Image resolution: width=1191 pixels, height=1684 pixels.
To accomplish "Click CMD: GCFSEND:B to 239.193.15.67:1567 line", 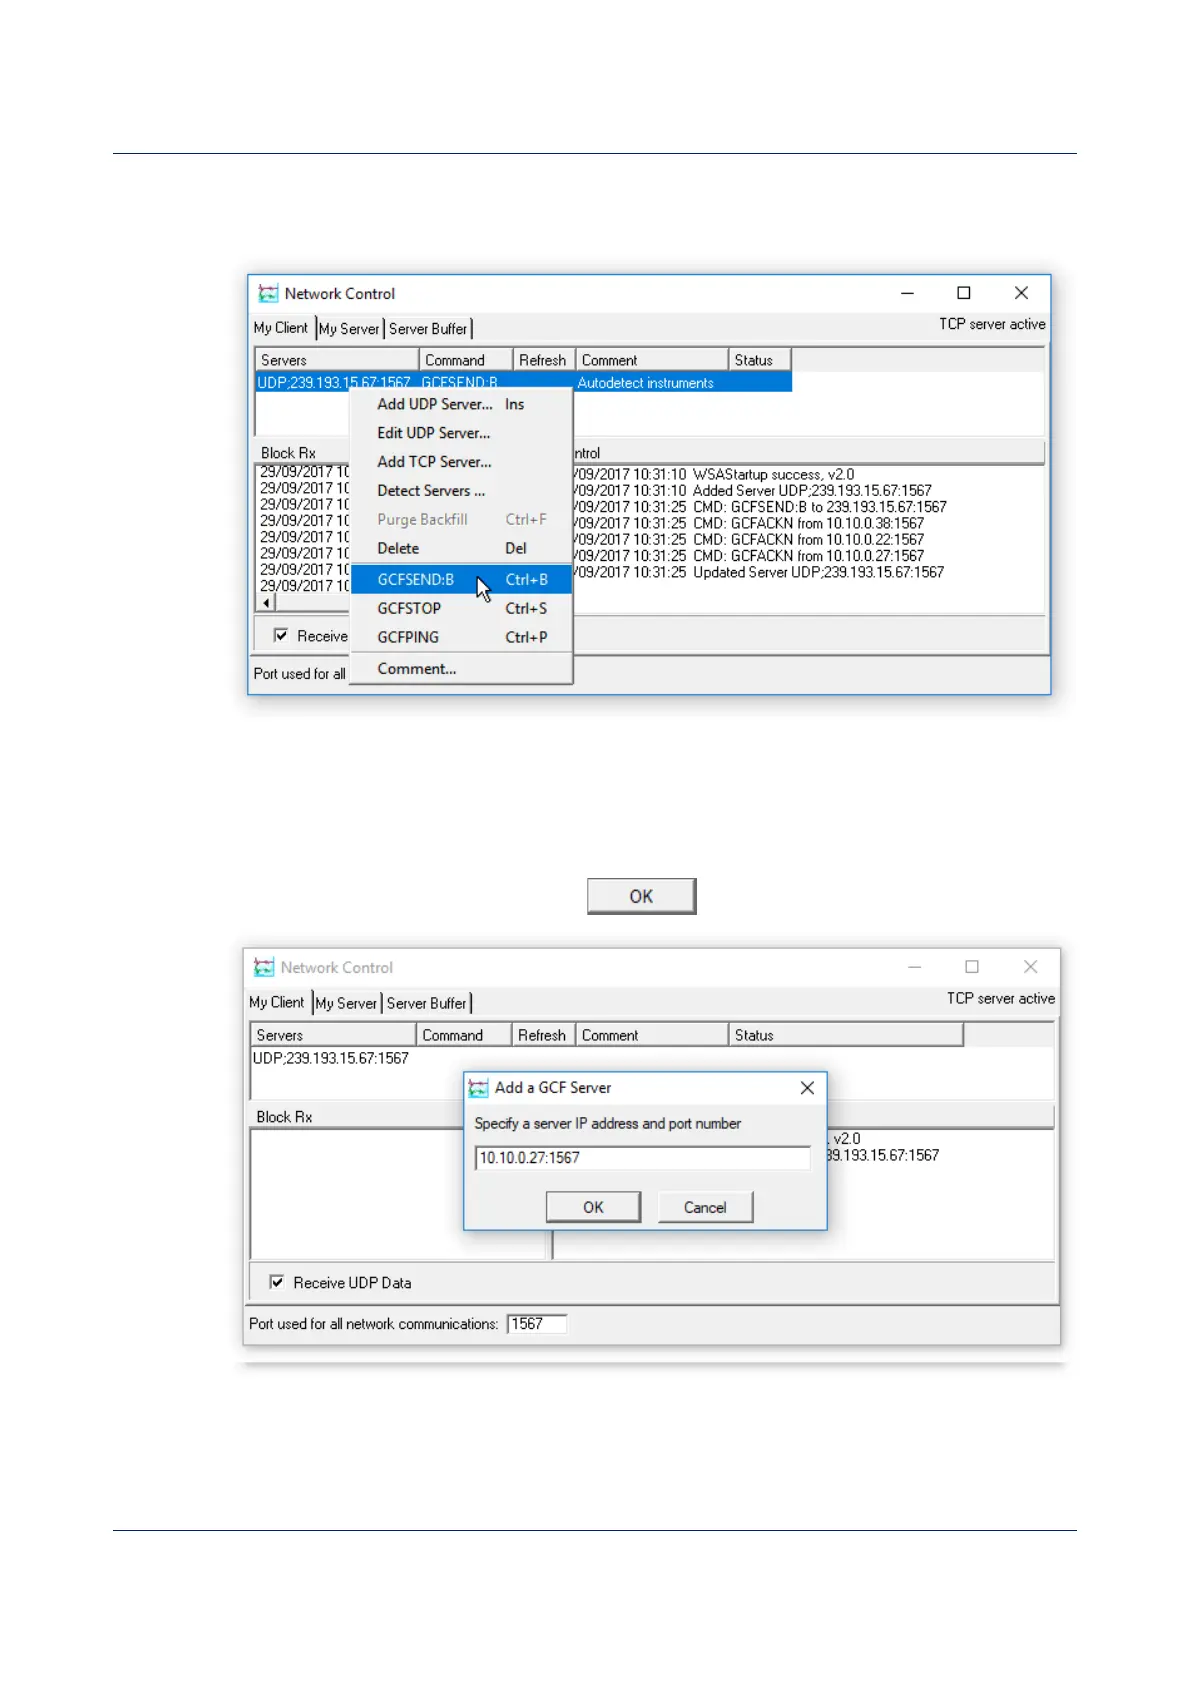I will coord(820,507).
